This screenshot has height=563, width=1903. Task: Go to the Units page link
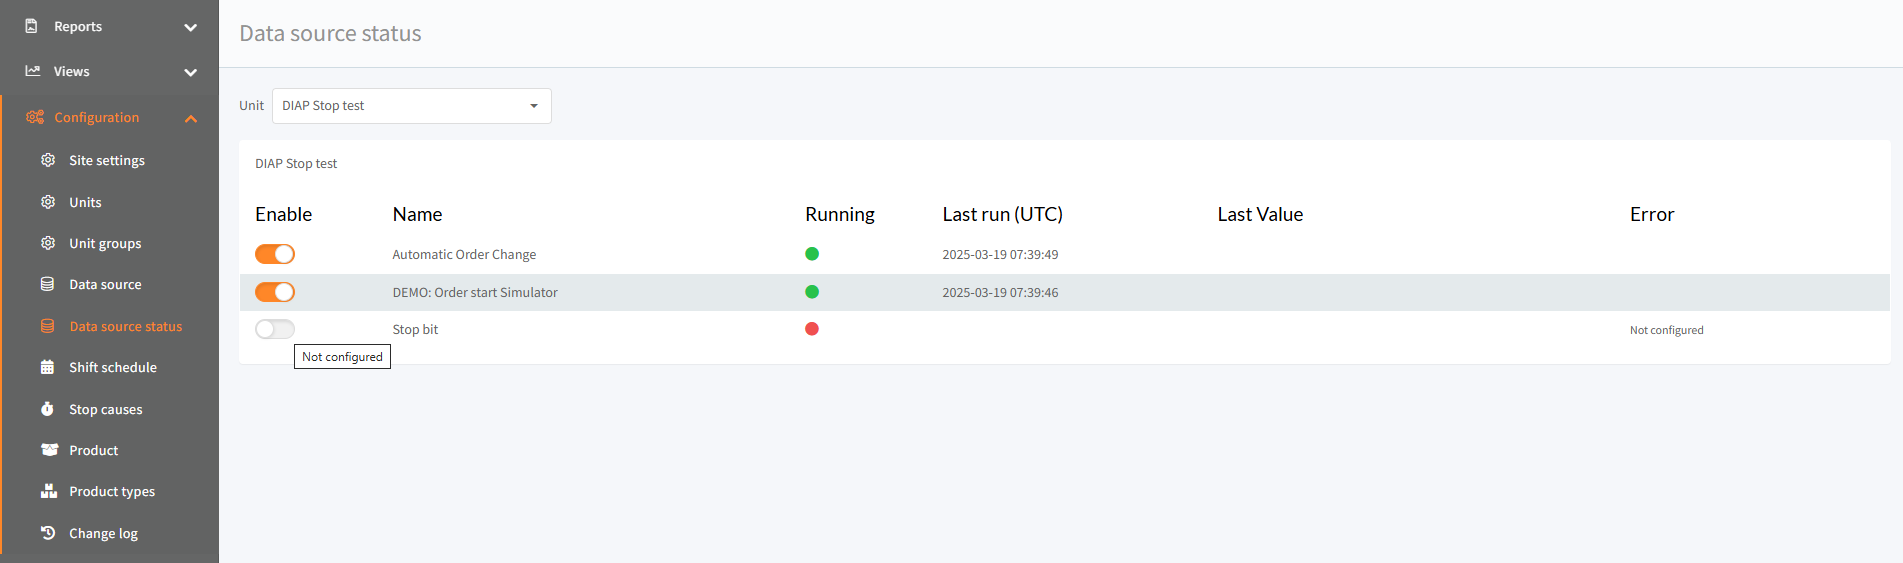(85, 202)
